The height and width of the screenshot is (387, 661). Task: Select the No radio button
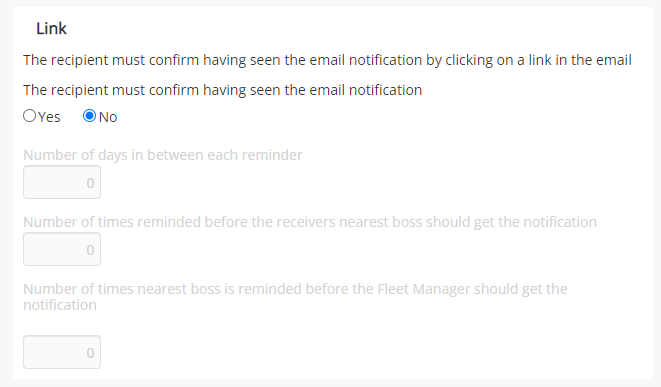[89, 116]
